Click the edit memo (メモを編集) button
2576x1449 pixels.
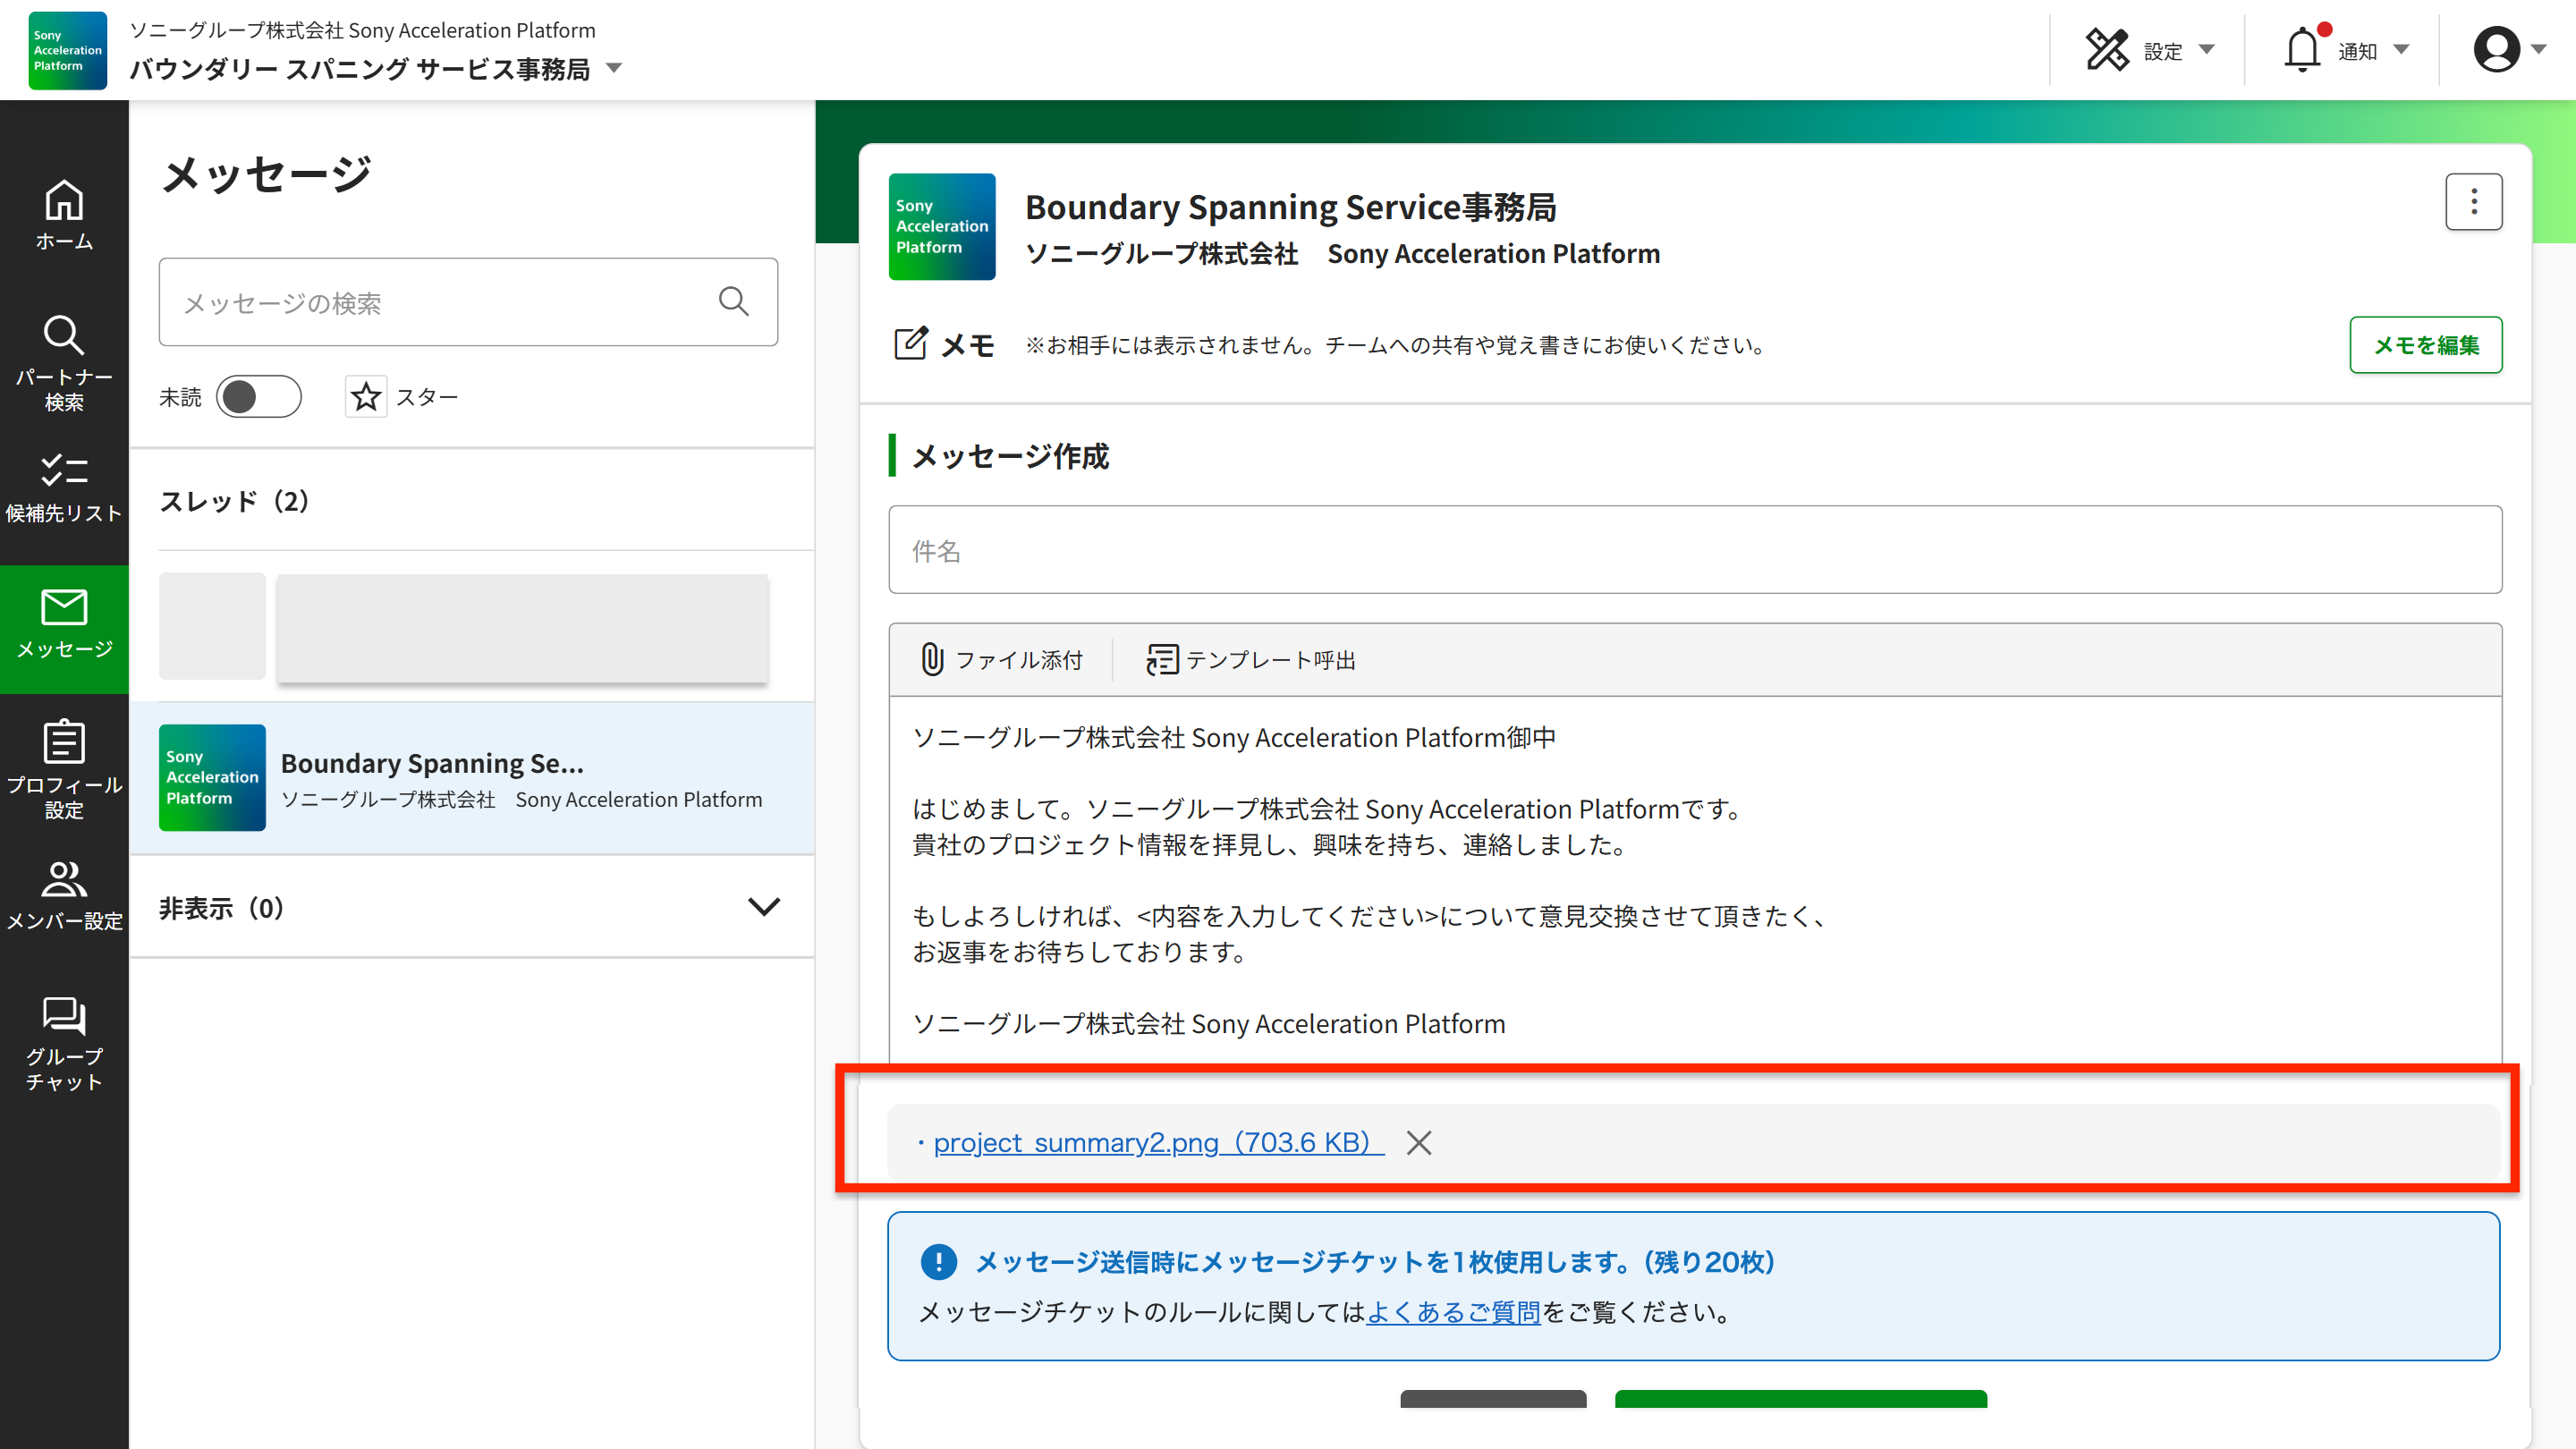(x=2424, y=345)
